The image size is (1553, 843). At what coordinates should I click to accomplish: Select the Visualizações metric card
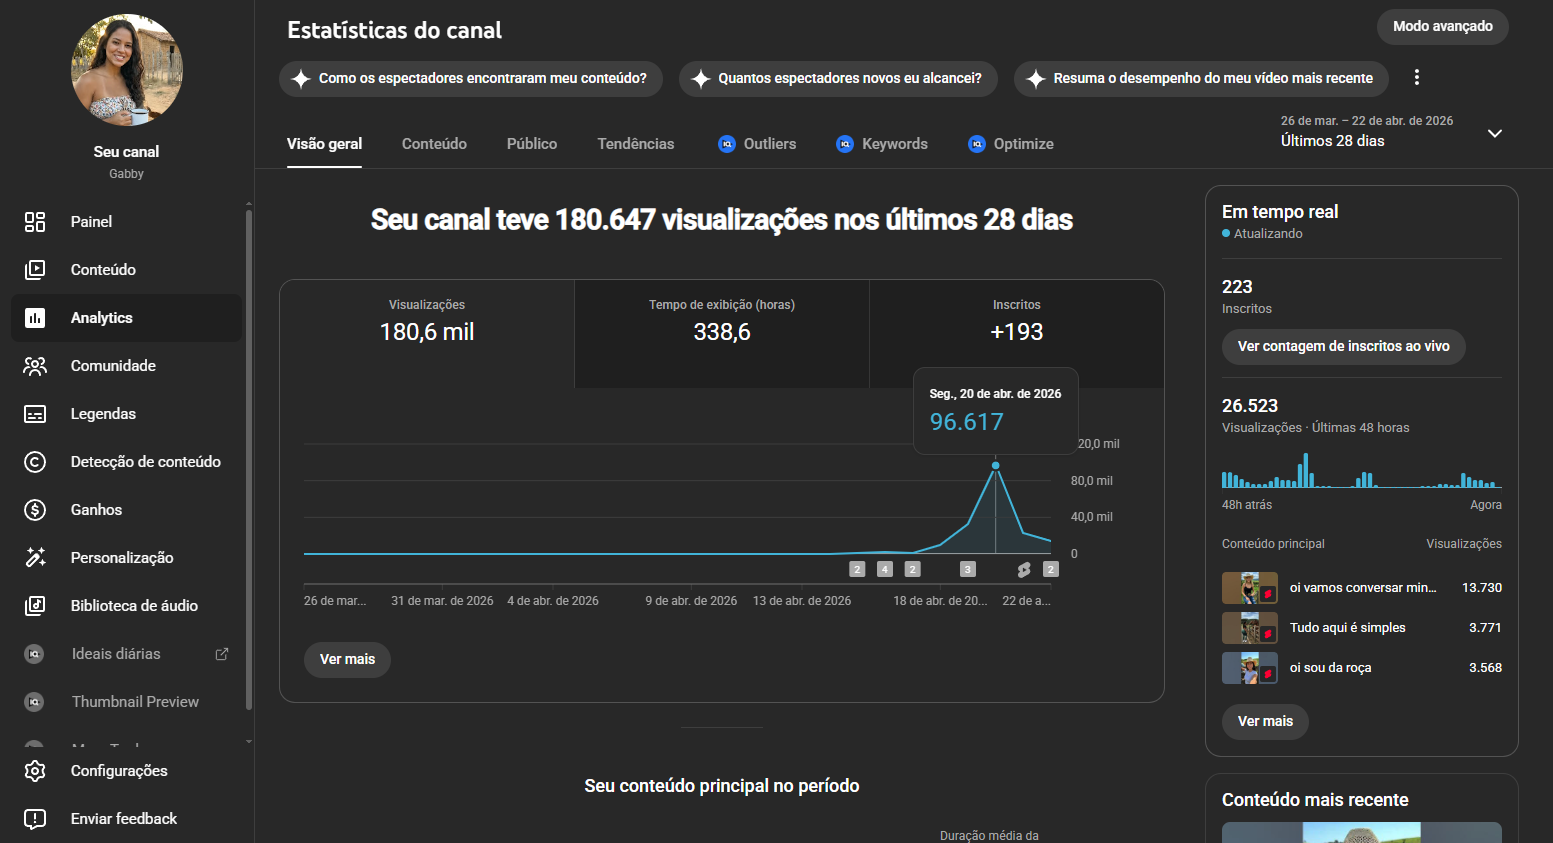[x=427, y=334]
